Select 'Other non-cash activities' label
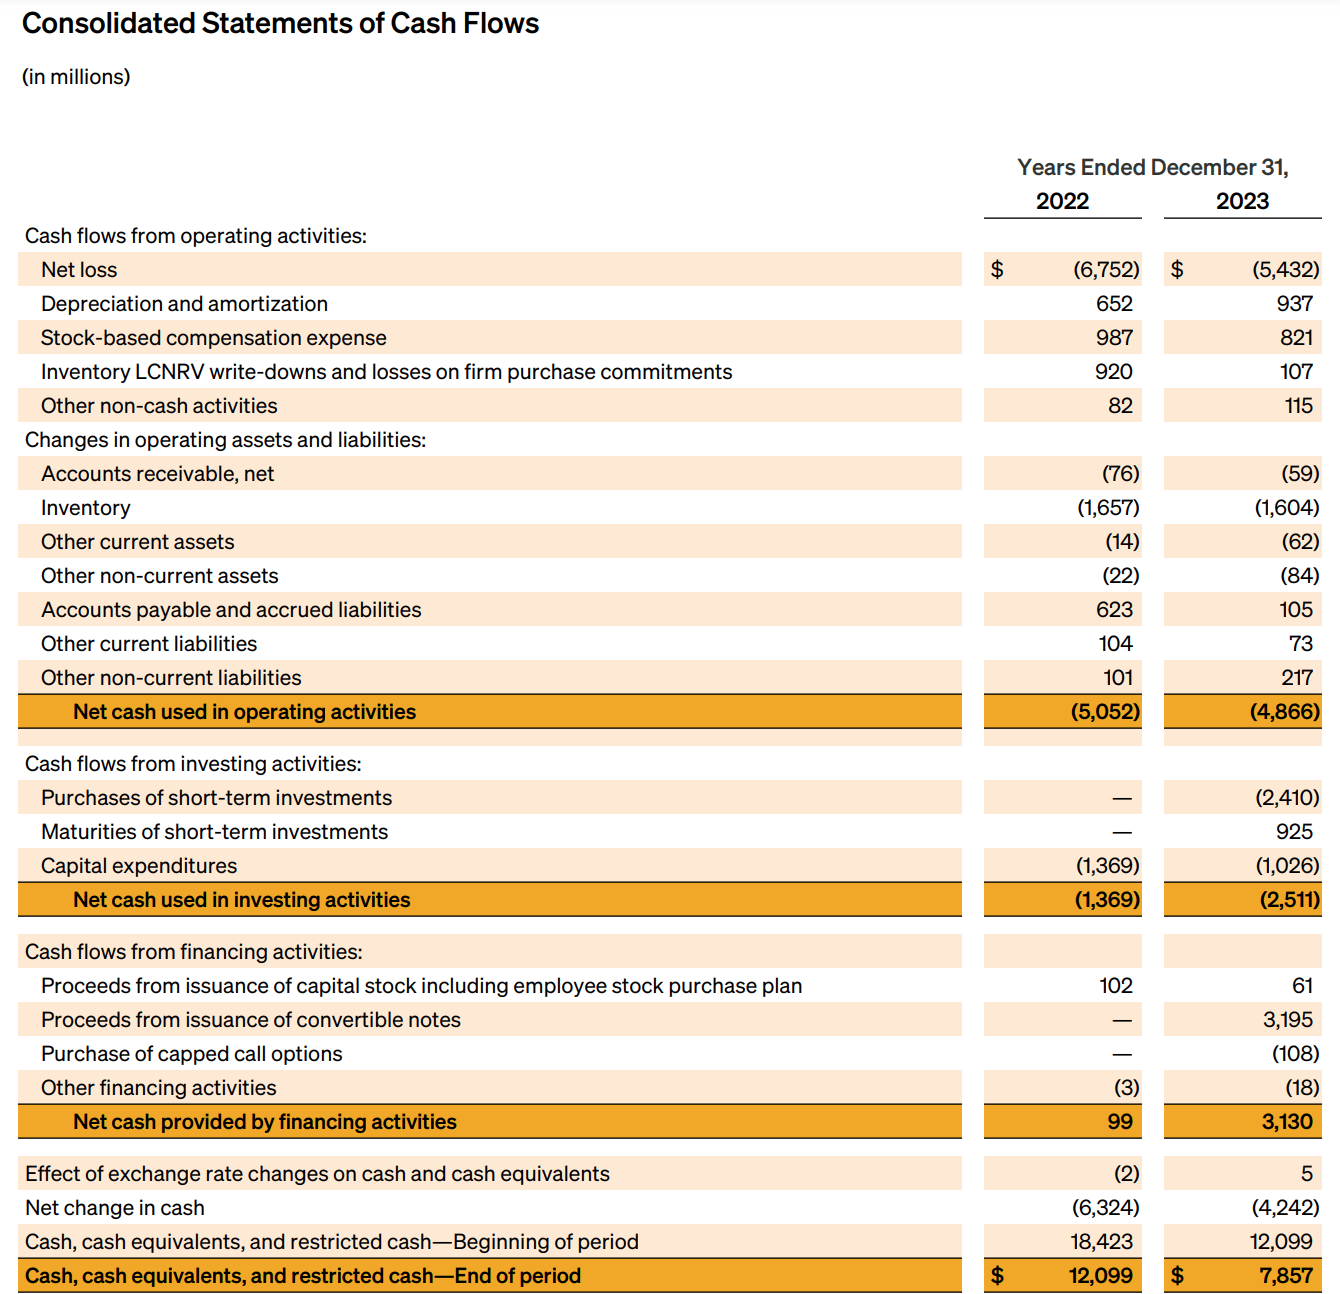The width and height of the screenshot is (1340, 1294). click(159, 406)
